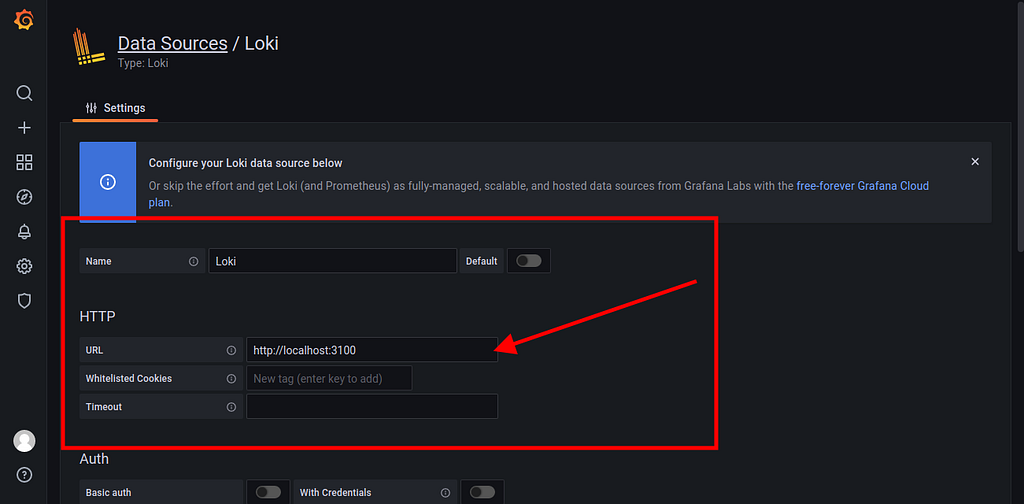
Task: Click the info icon next to URL
Action: 231,351
